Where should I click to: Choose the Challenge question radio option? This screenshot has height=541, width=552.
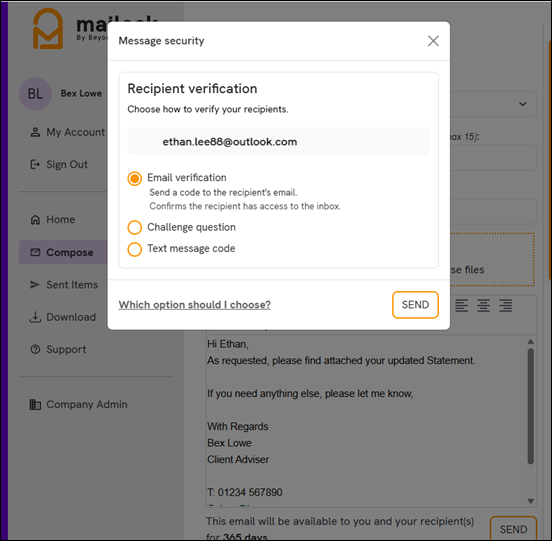134,228
